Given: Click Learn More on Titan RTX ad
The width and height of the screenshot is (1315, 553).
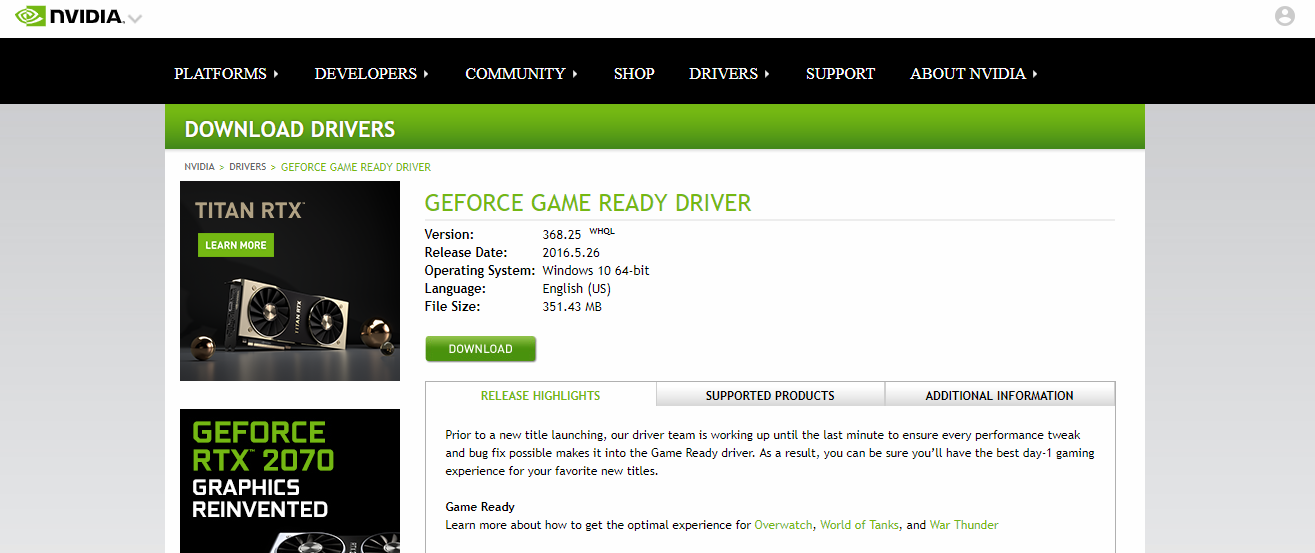Looking at the screenshot, I should tap(236, 245).
